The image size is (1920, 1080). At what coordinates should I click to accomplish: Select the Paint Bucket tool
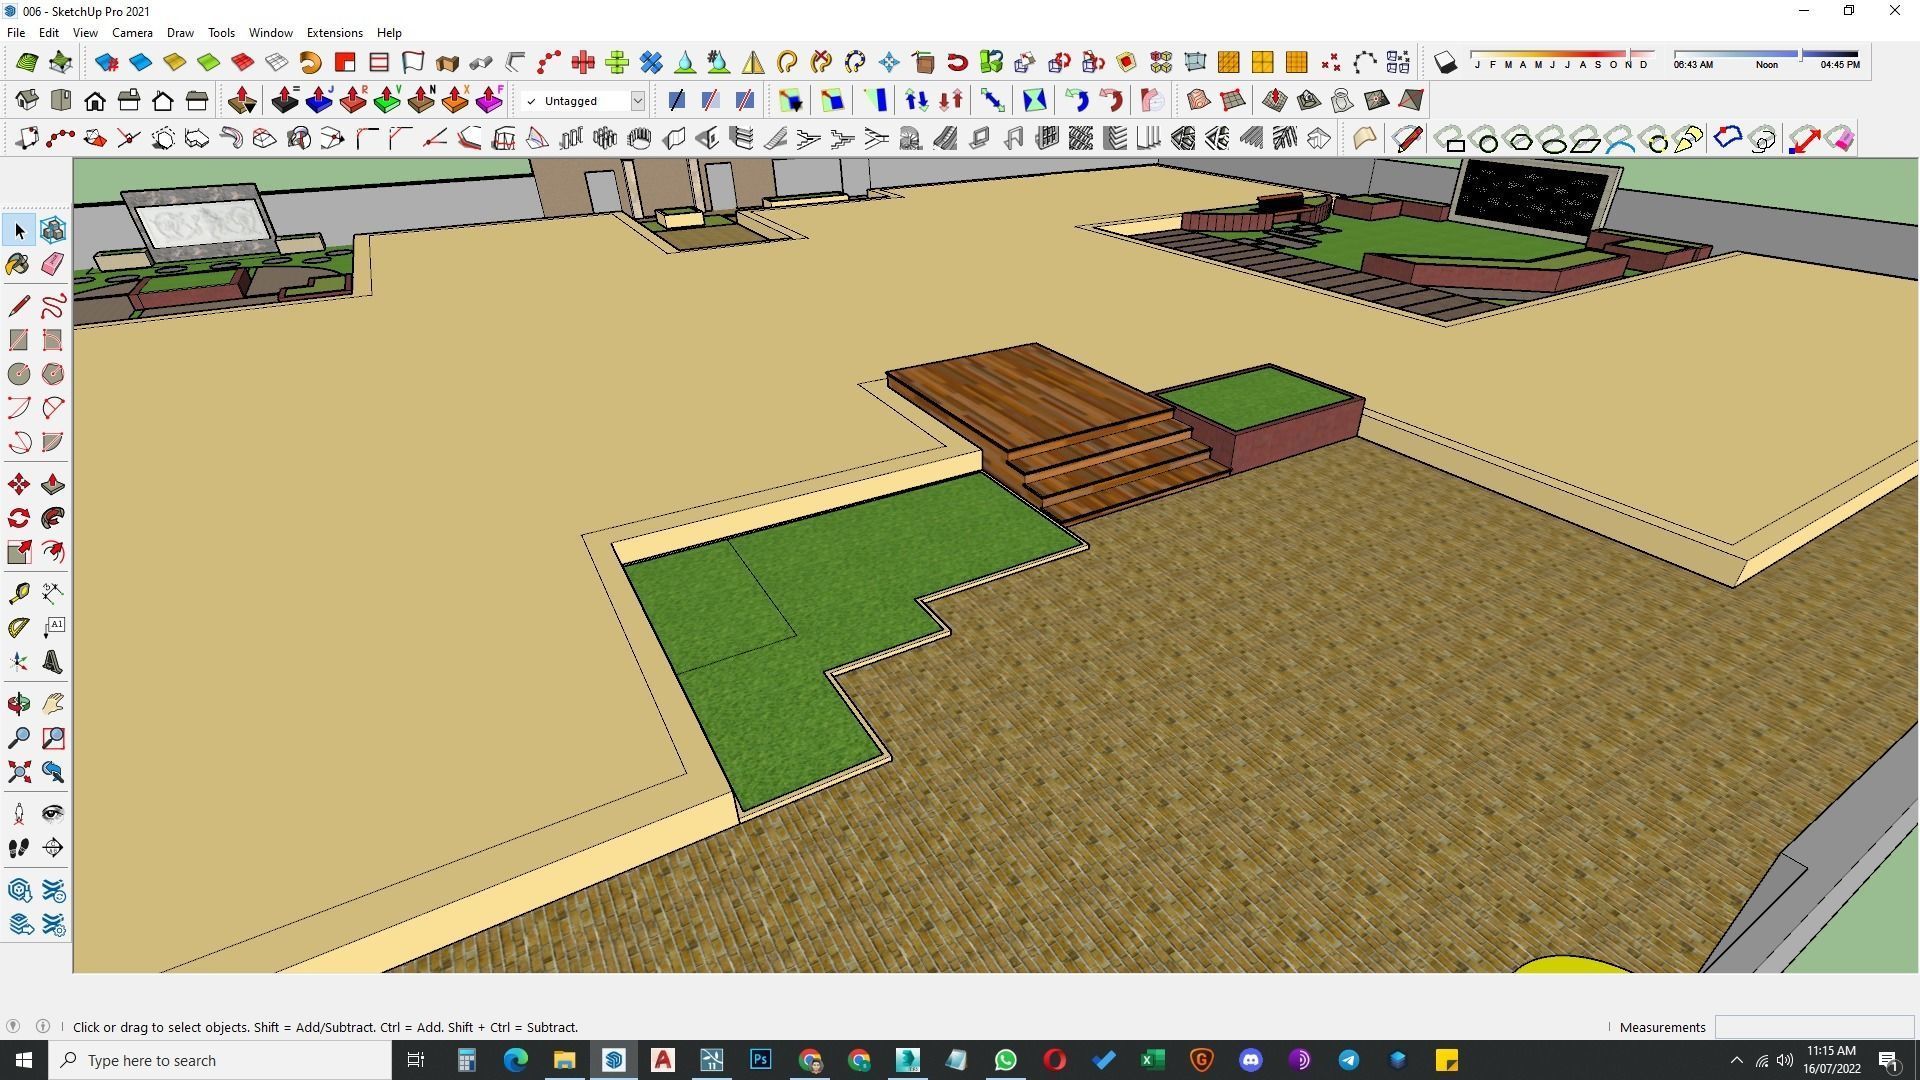click(18, 264)
